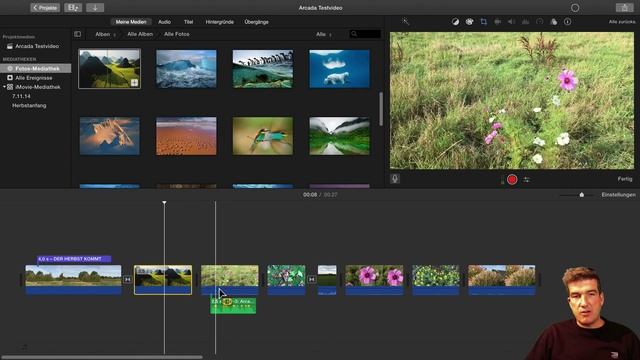Select the orange desert sand photo thumbnail
Image resolution: width=640 pixels, height=360 pixels.
tap(186, 136)
